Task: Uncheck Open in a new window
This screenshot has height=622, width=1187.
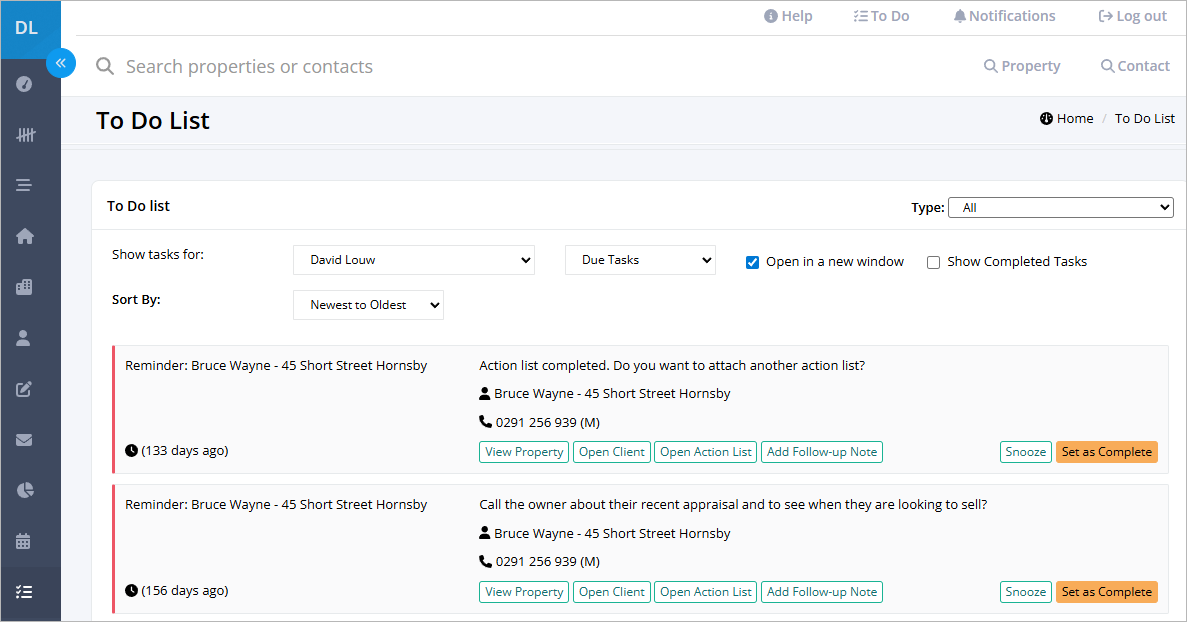Action: [x=752, y=262]
